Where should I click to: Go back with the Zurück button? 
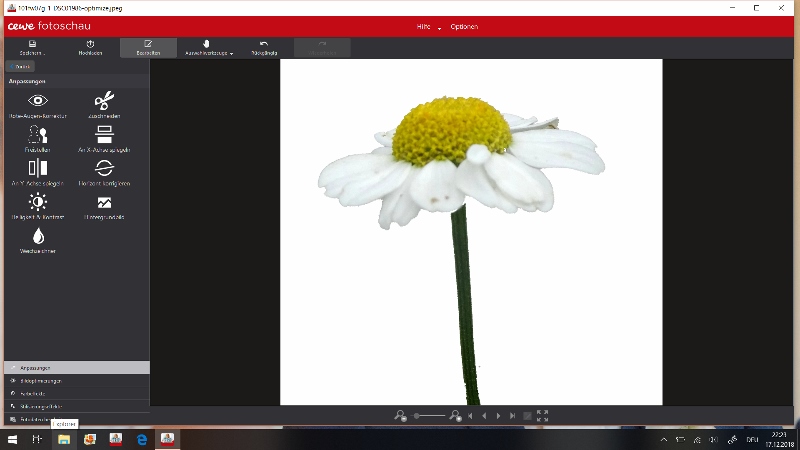[21, 66]
